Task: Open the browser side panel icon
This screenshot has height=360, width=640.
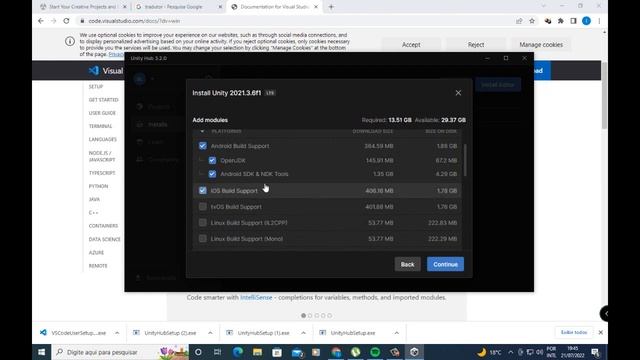Action: 573,21
